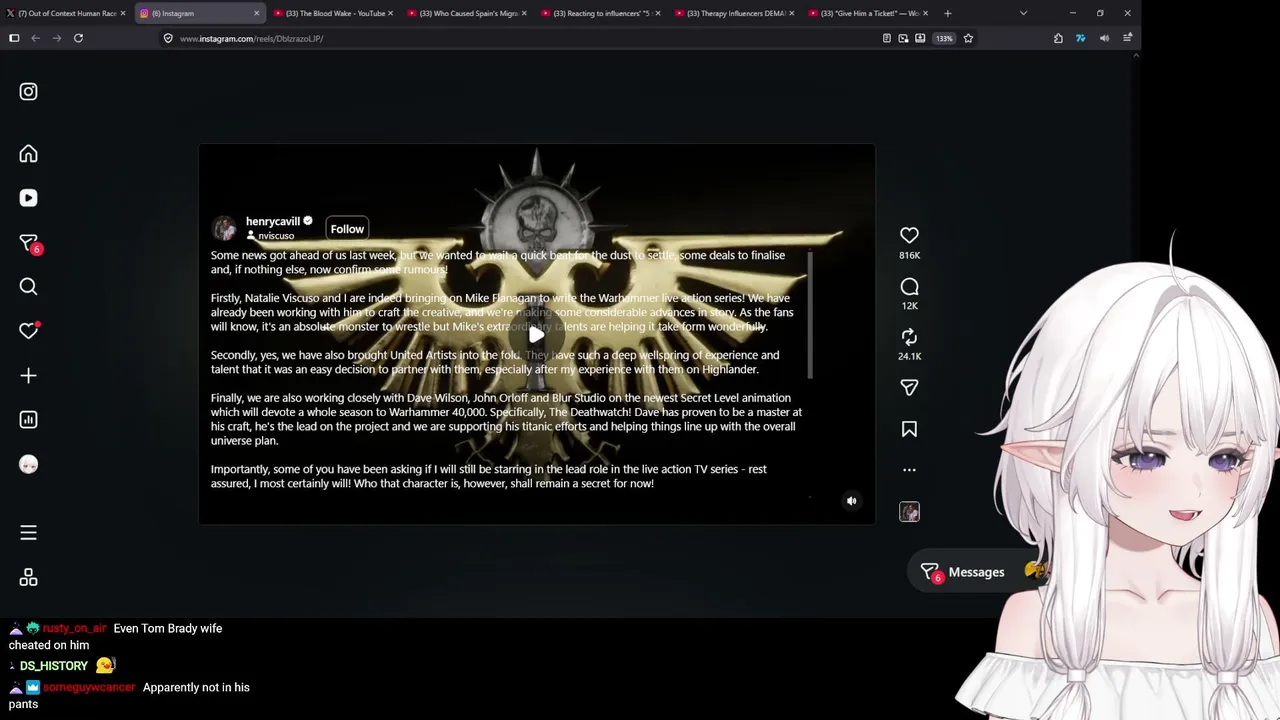Switch to the Reacting to influencers tab
Image resolution: width=1280 pixels, height=720 pixels.
click(601, 13)
